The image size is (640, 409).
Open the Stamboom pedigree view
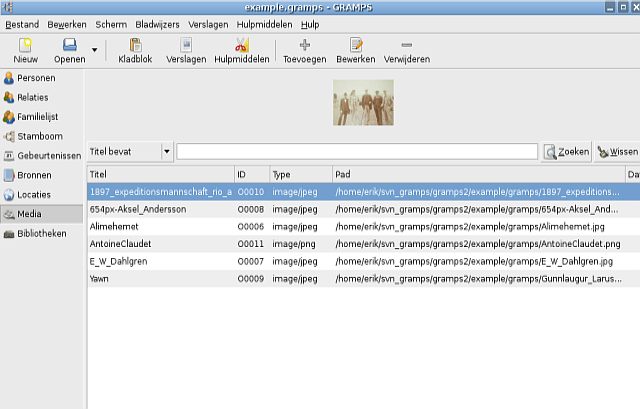tap(39, 136)
